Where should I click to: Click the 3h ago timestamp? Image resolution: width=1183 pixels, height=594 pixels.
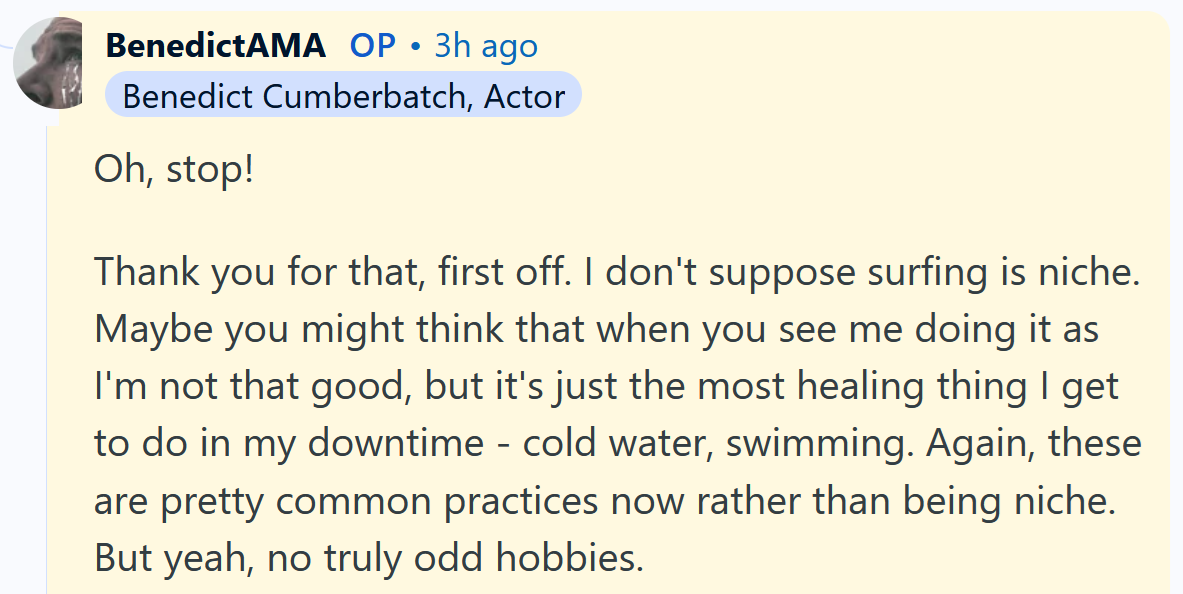[x=484, y=45]
